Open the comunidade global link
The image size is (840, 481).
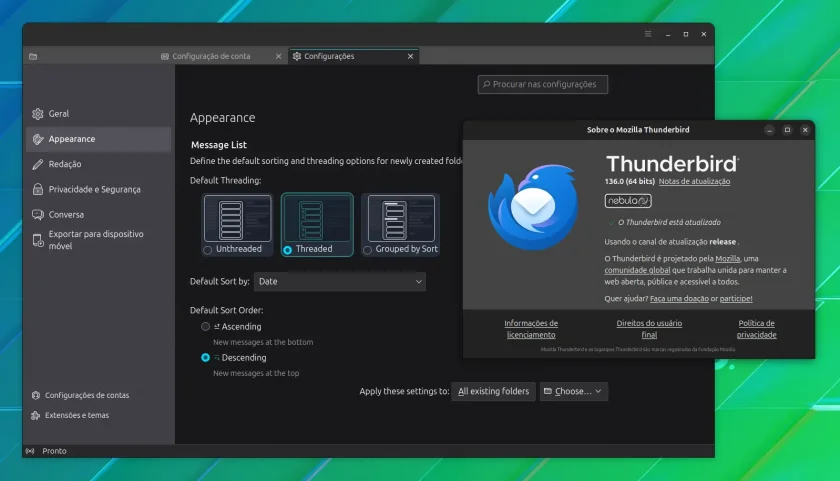(x=637, y=270)
